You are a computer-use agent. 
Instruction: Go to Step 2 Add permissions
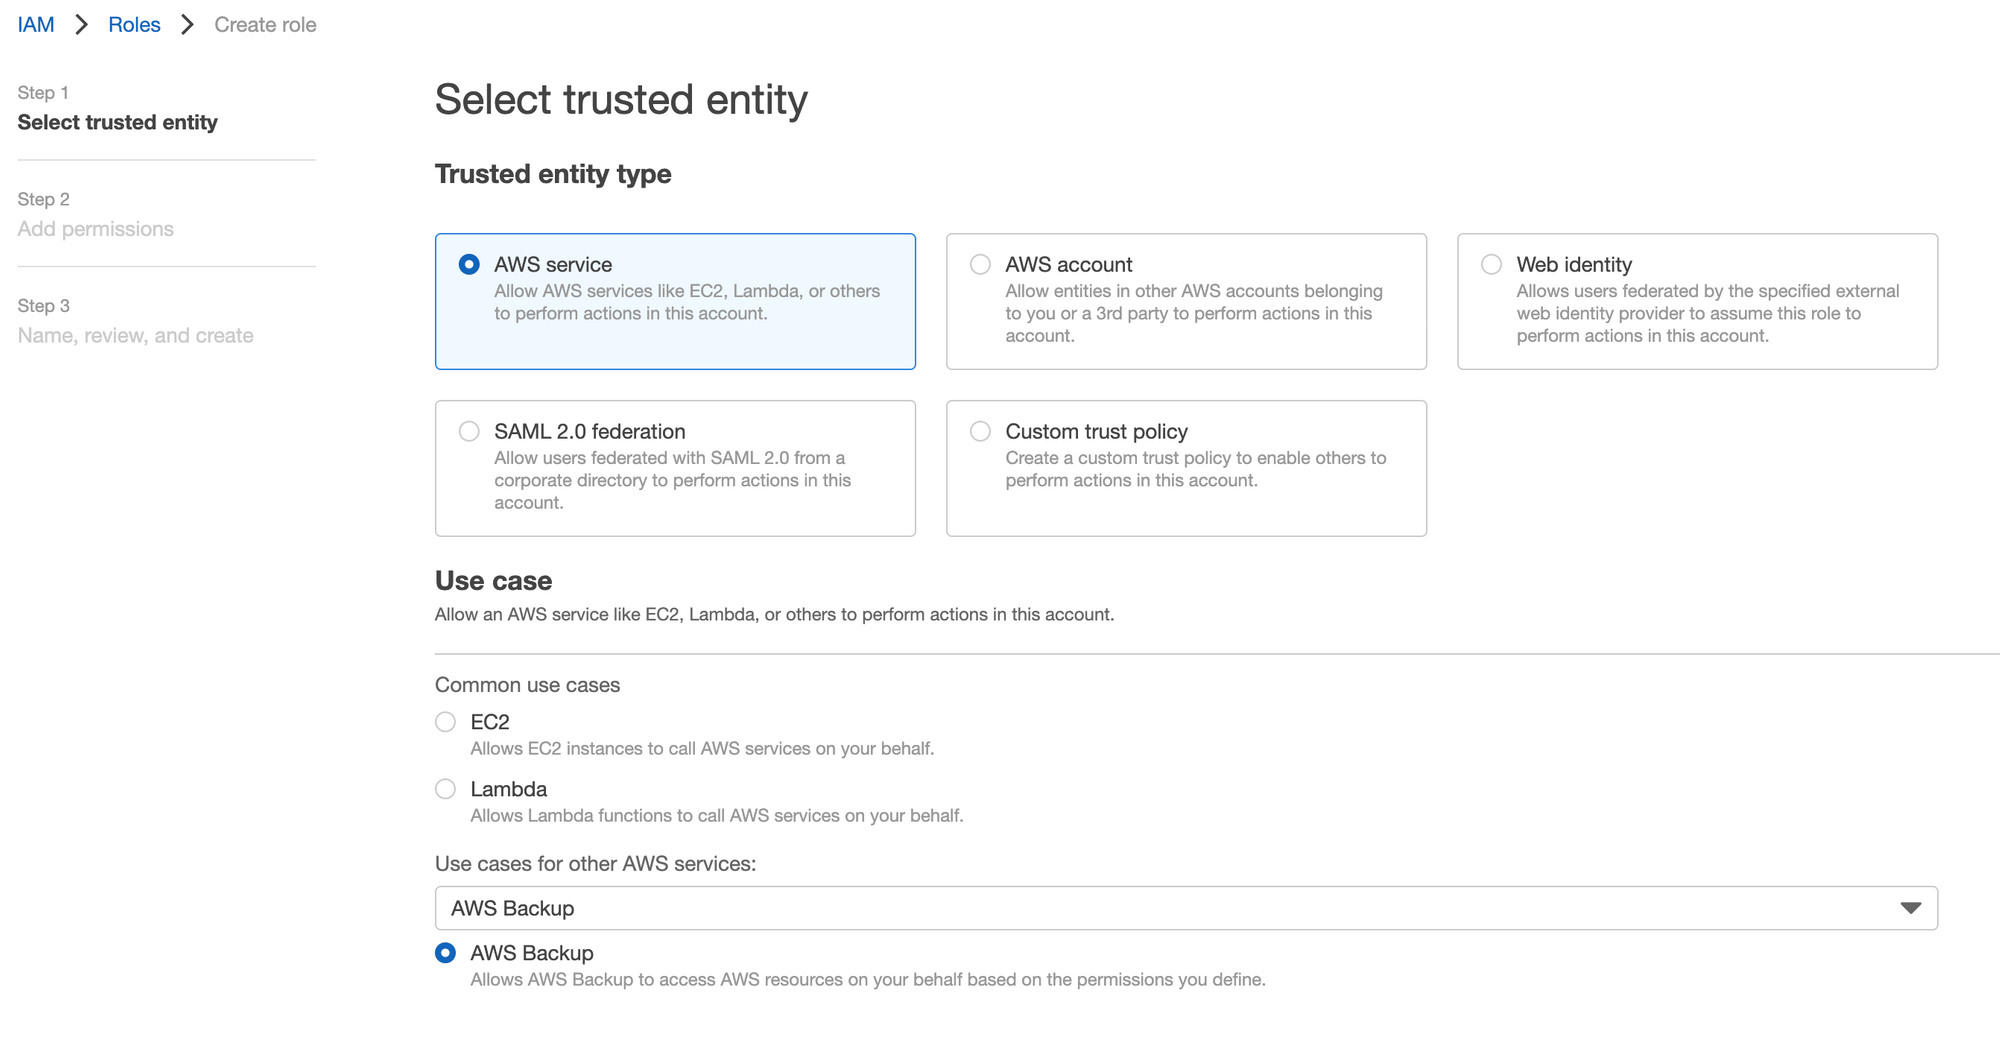(95, 229)
